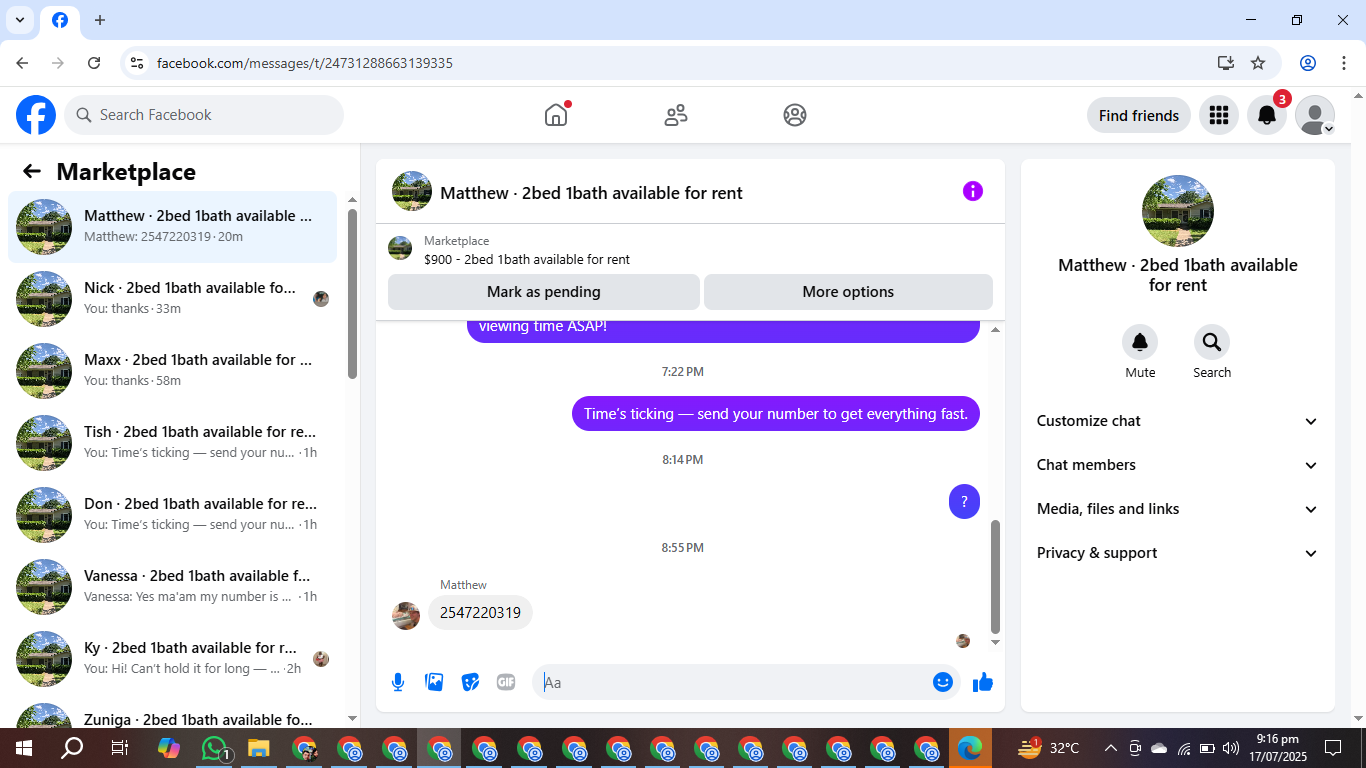This screenshot has height=768, width=1366.
Task: Go back using the Marketplace back arrow
Action: point(32,171)
